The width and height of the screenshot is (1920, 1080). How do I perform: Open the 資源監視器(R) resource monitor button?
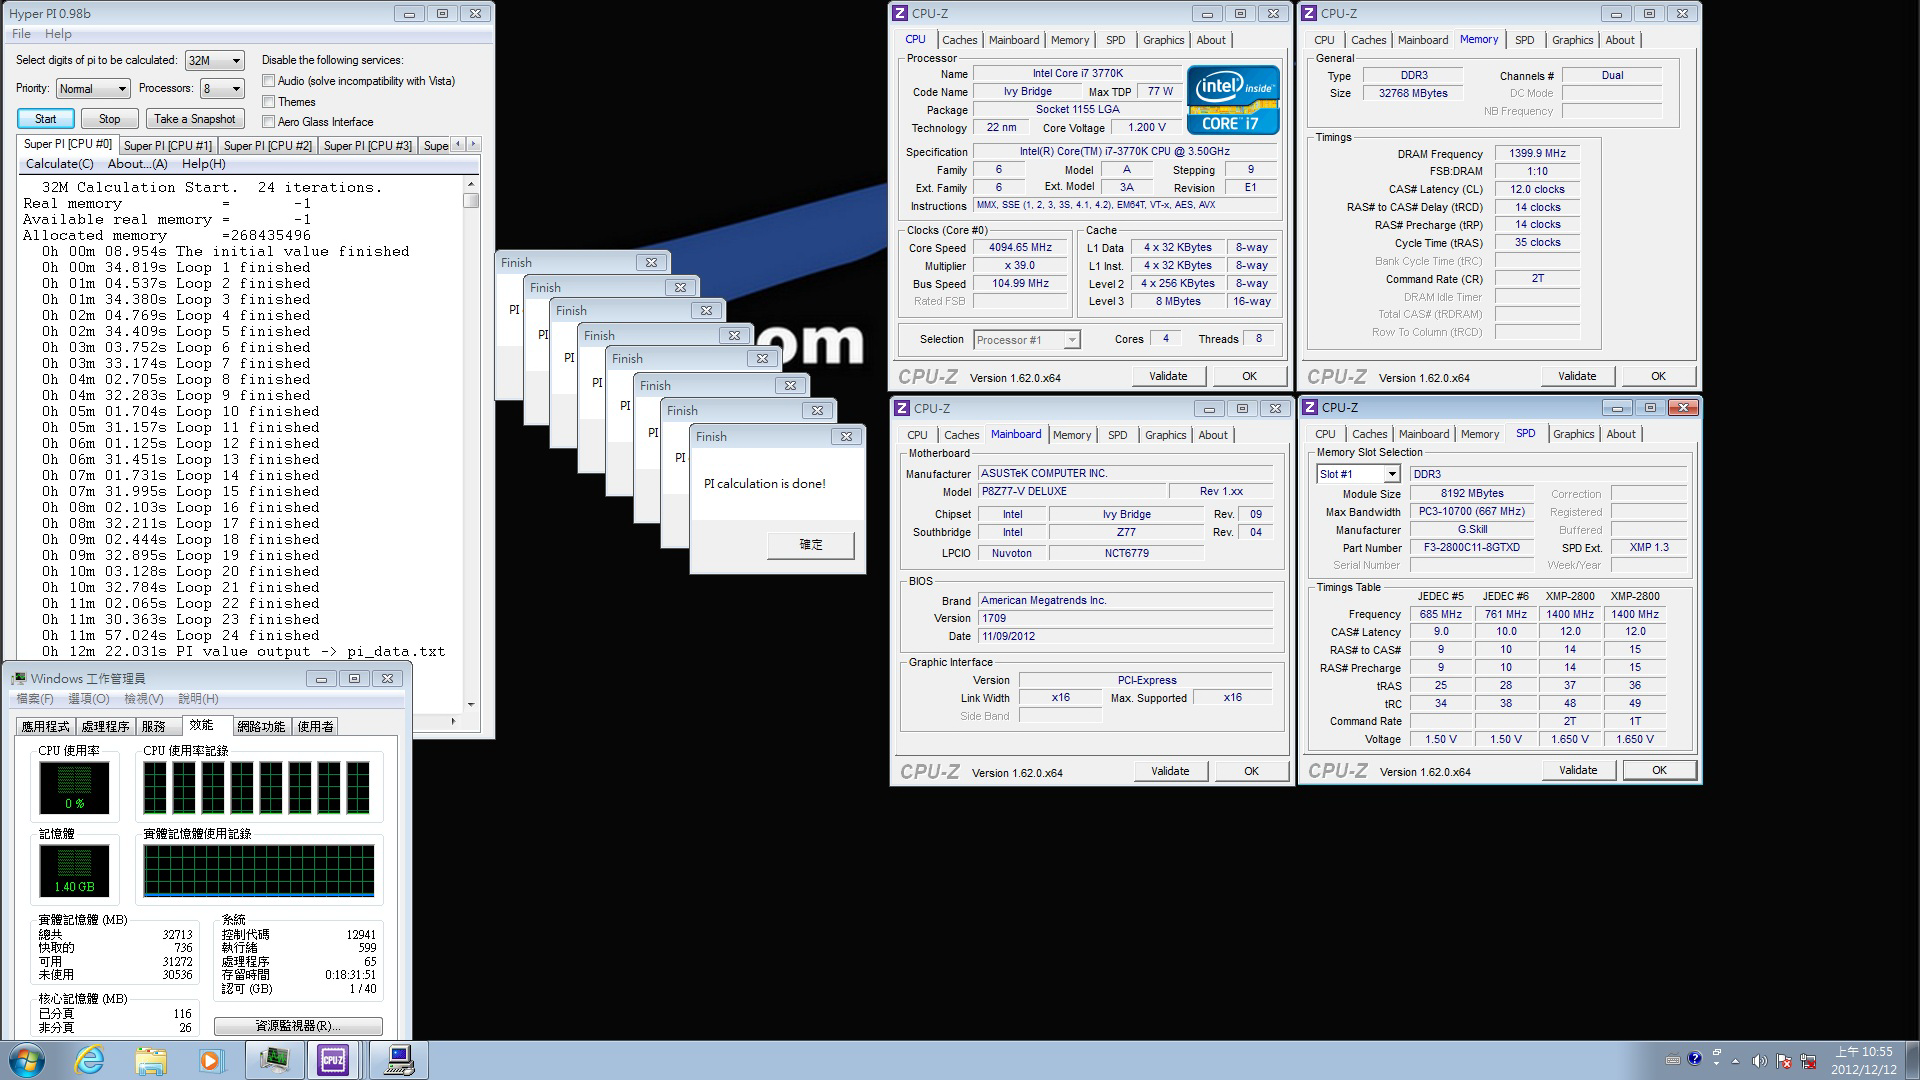coord(298,1026)
